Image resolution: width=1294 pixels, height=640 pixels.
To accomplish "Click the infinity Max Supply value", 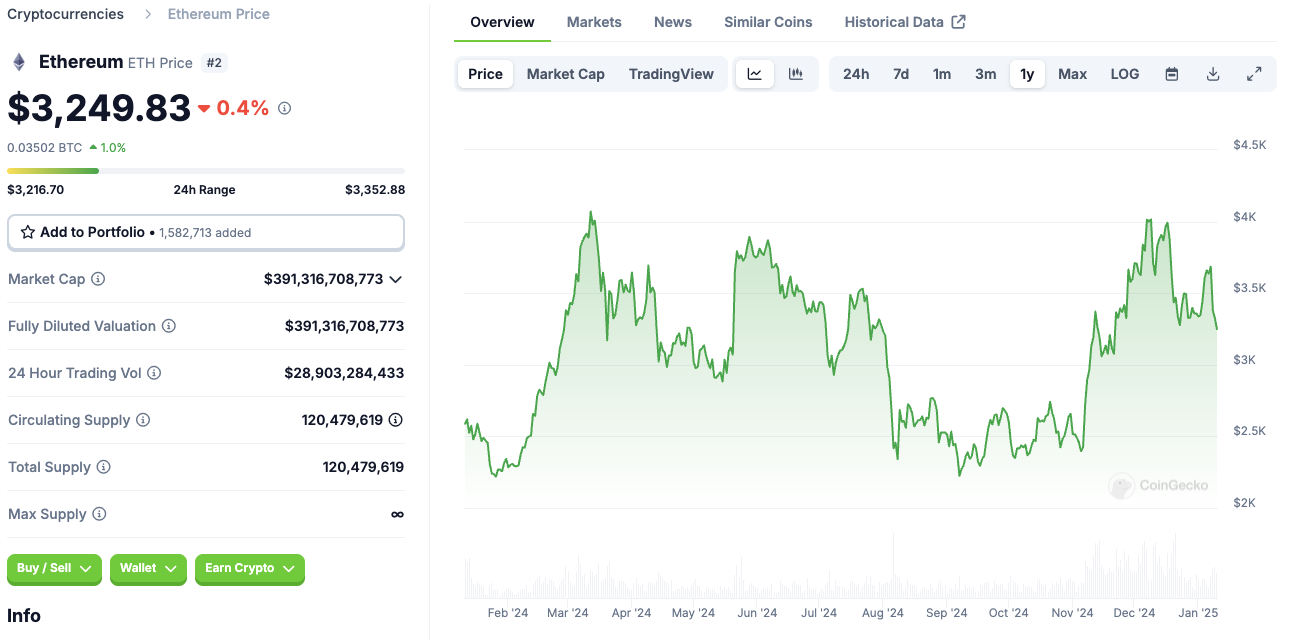I will point(397,514).
